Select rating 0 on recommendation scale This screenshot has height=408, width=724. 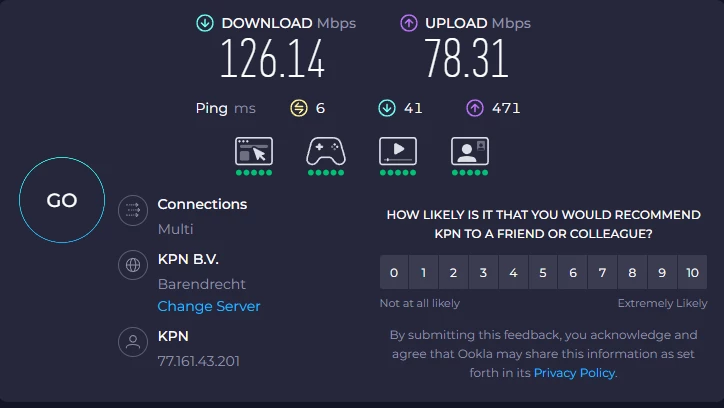(x=394, y=272)
